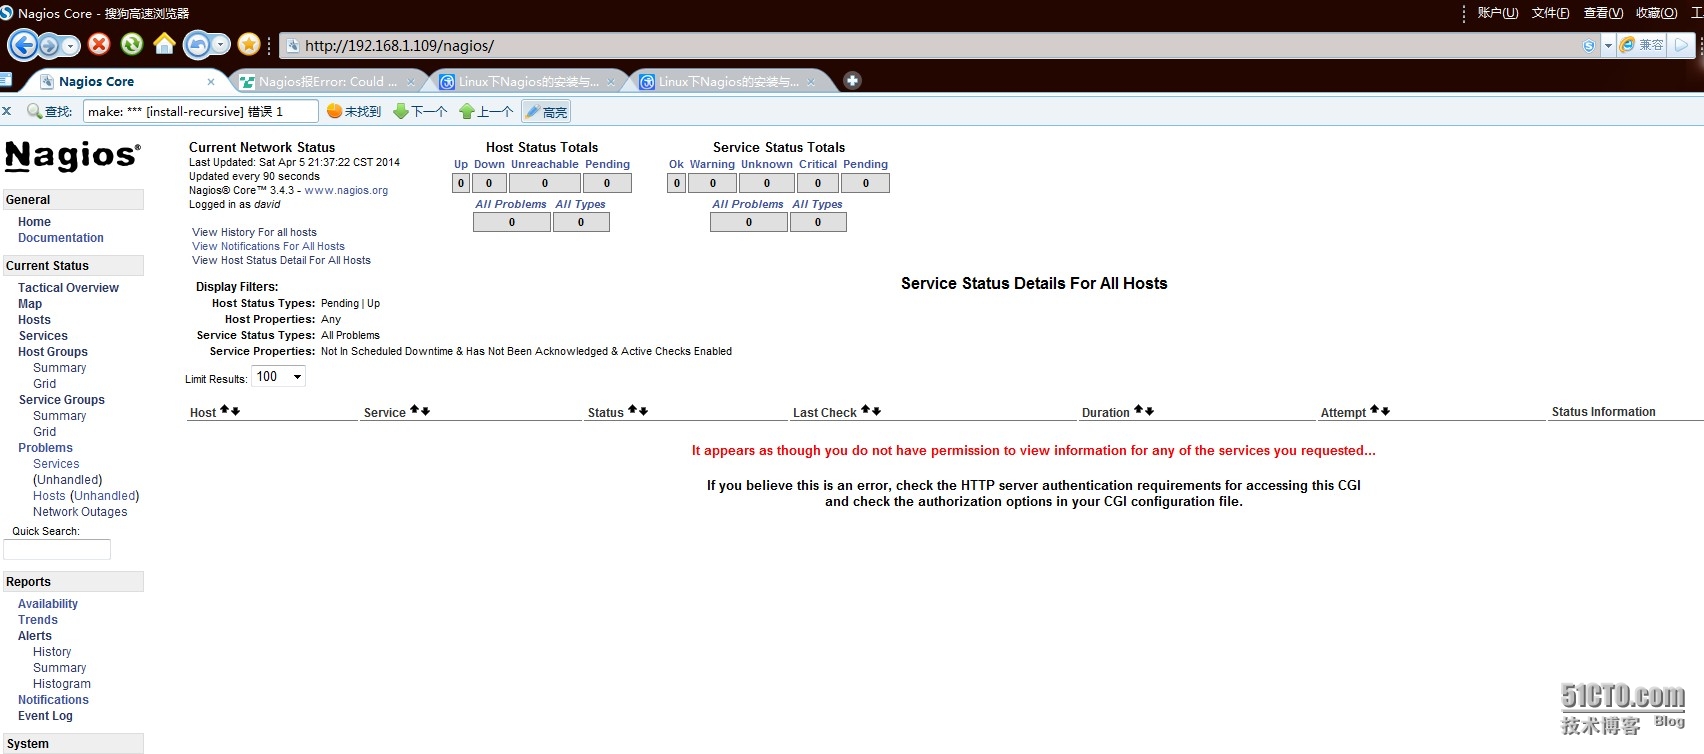Click the browser Forward arrow button

tap(49, 46)
